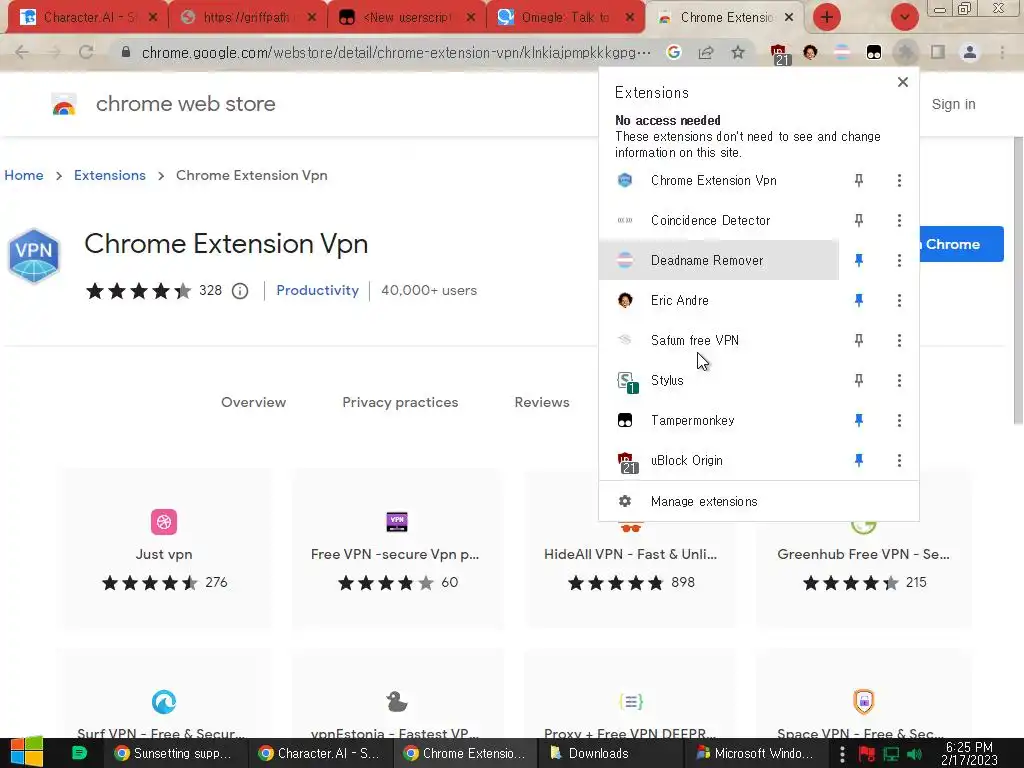Screen dimensions: 1024x768
Task: Open more options for Coincidence Detector
Action: tap(899, 220)
